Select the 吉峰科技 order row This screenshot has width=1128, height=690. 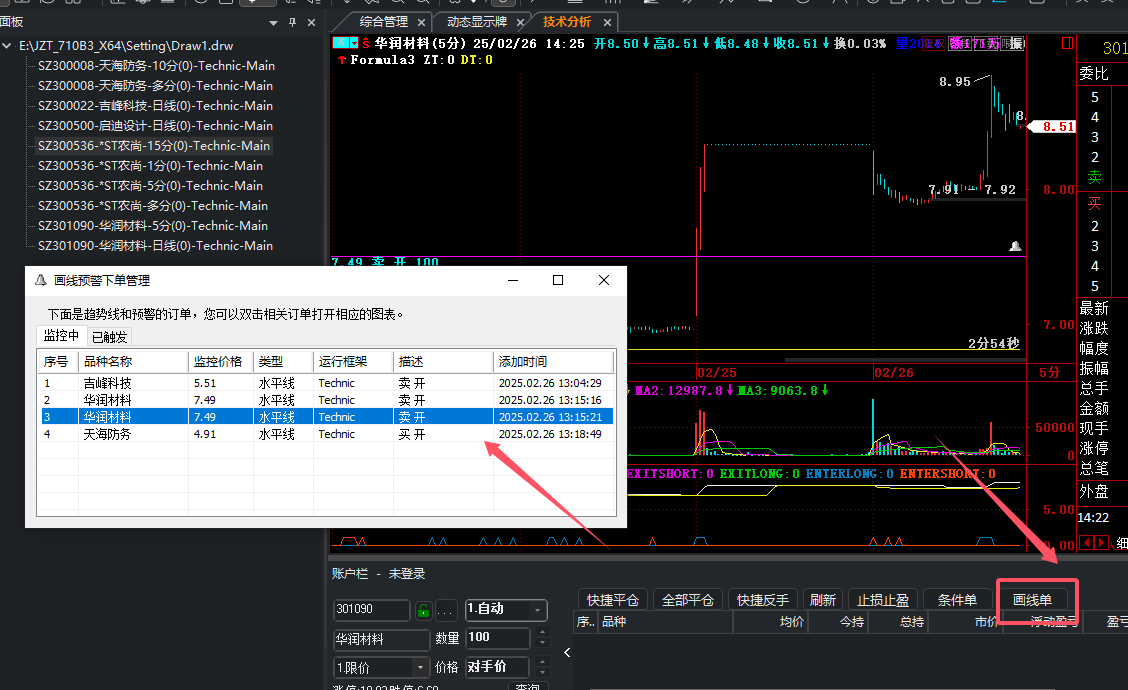tap(326, 383)
